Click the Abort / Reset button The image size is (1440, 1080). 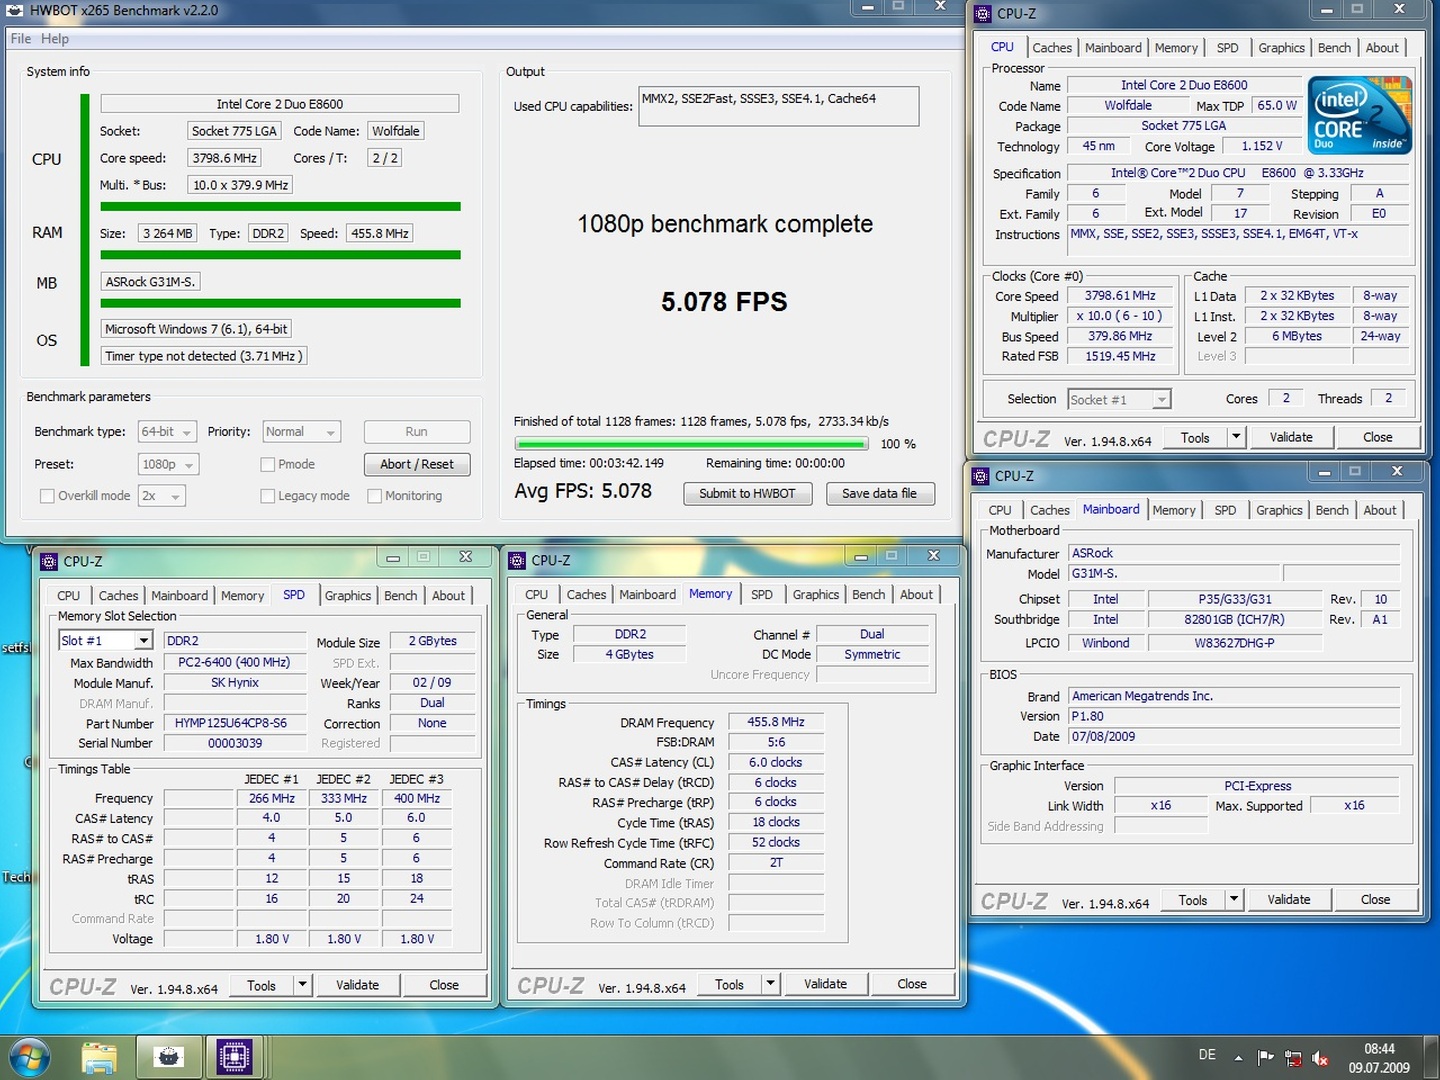pos(417,464)
